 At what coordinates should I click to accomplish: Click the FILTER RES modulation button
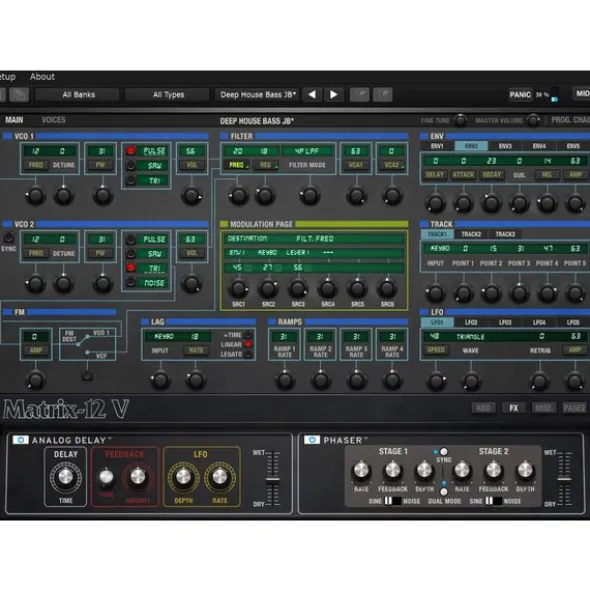point(267,165)
